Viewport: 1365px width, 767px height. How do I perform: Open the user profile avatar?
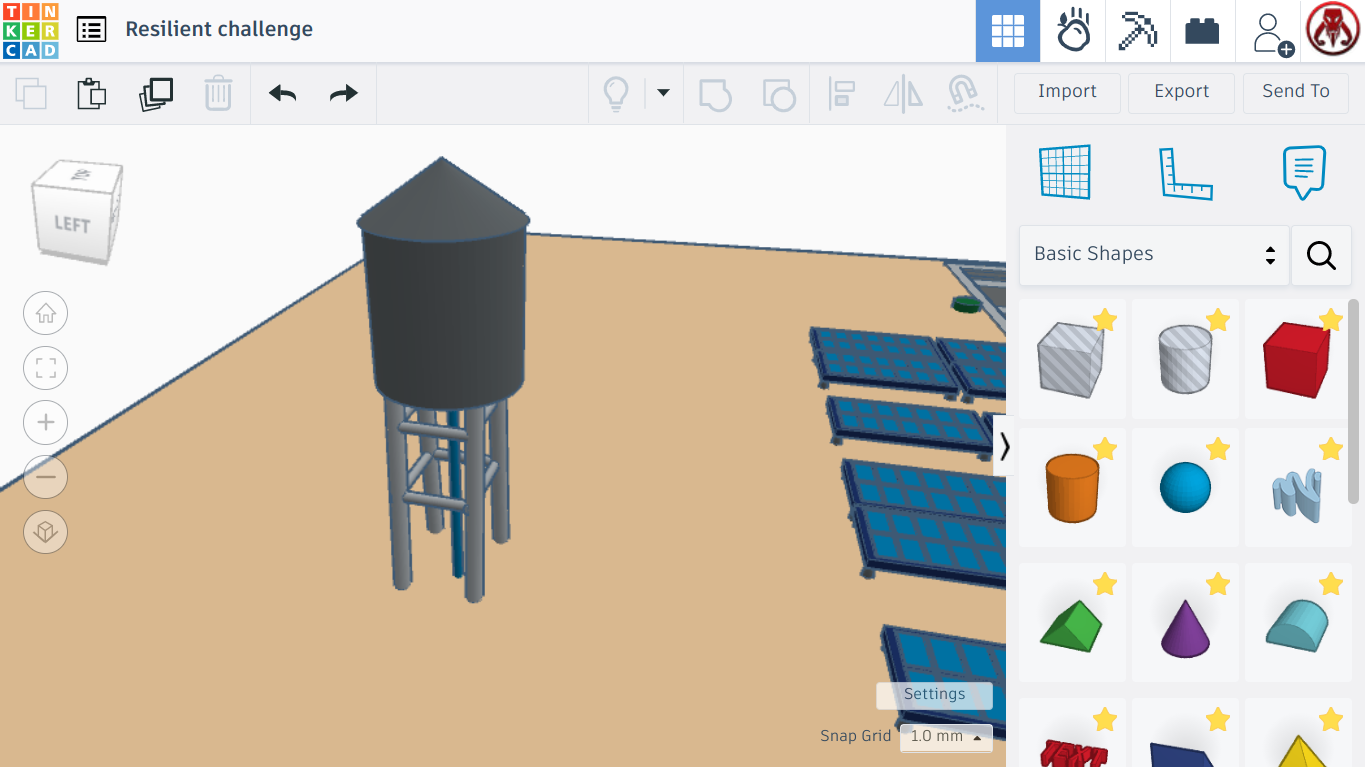[x=1333, y=31]
